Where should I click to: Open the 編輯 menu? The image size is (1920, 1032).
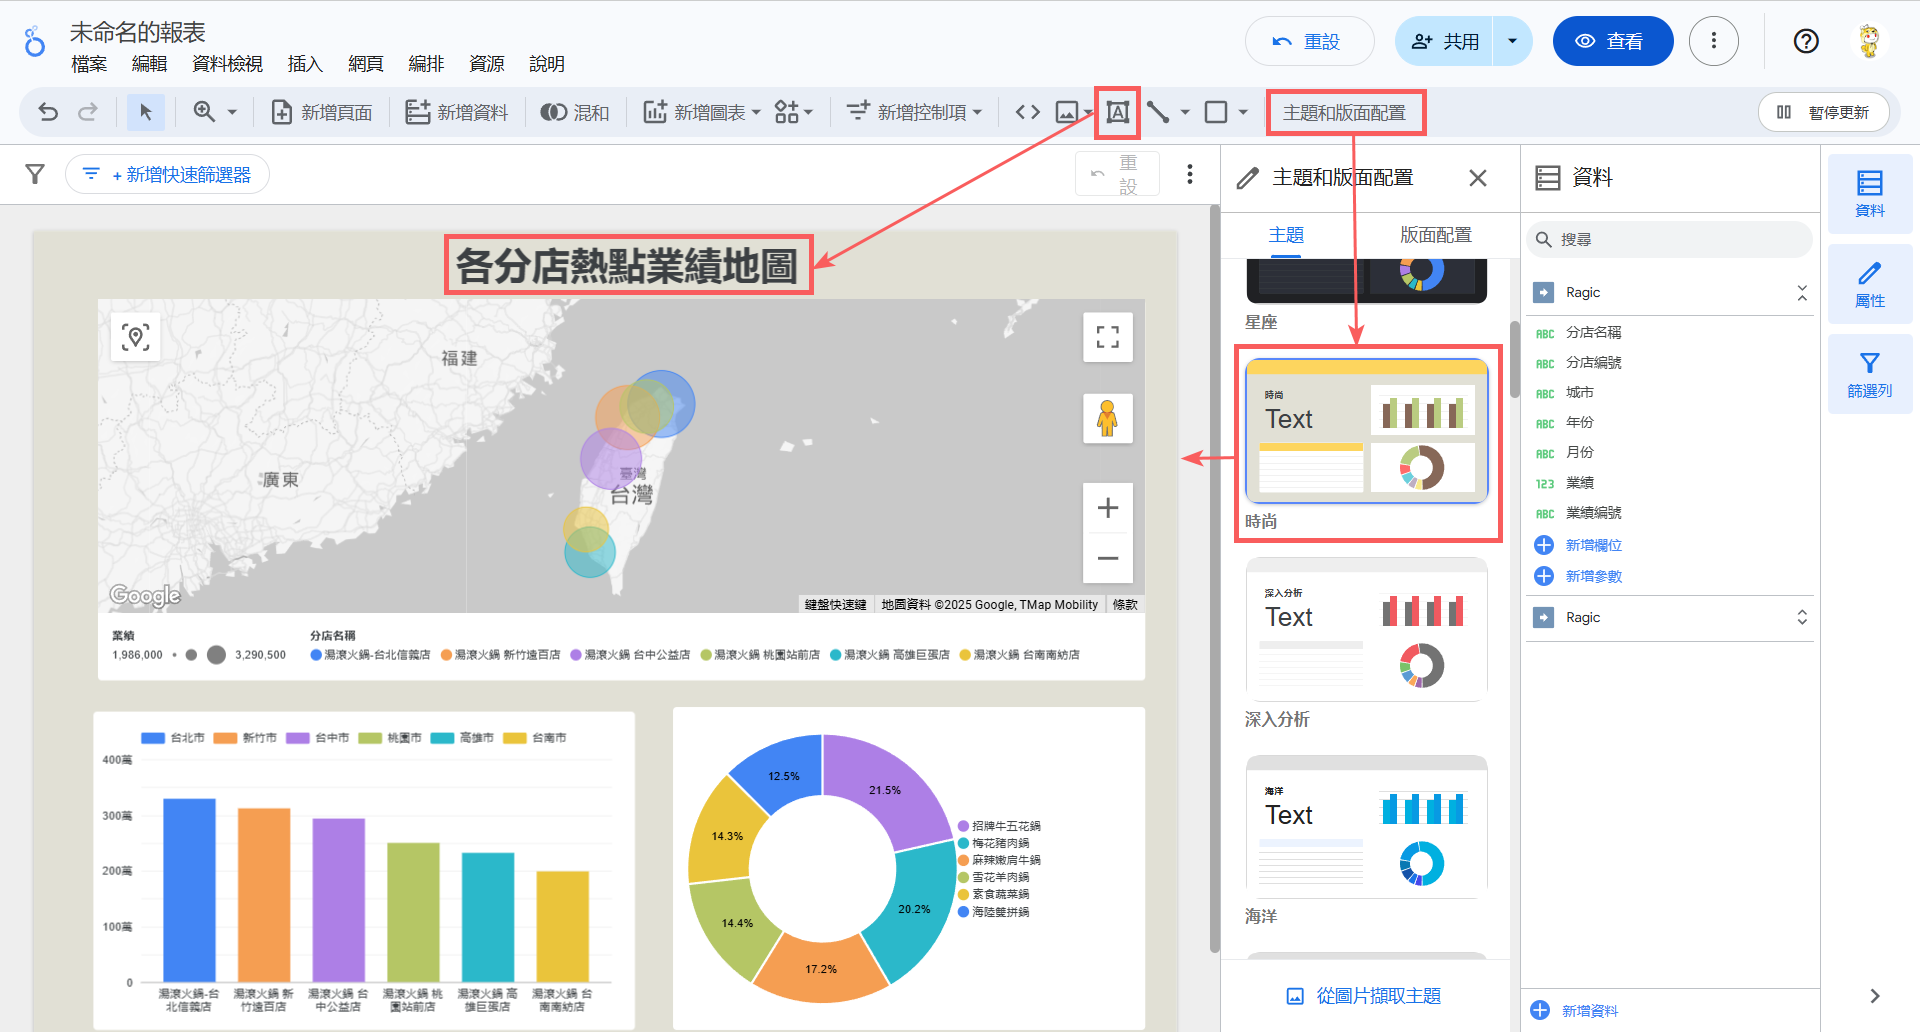tap(150, 64)
